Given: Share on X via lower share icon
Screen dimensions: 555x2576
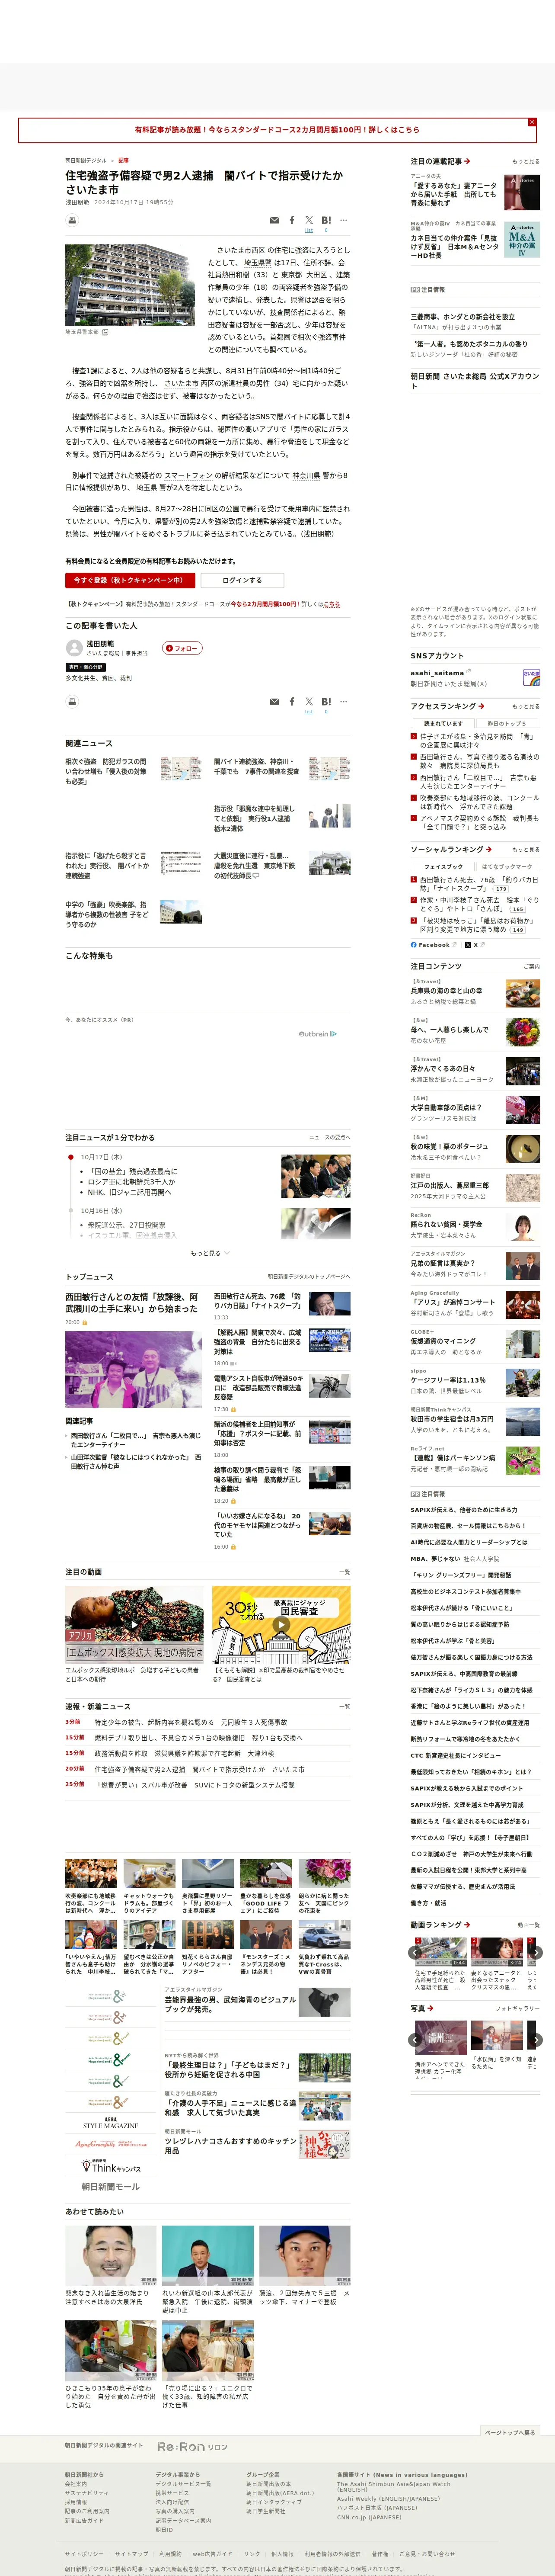Looking at the screenshot, I should (308, 702).
